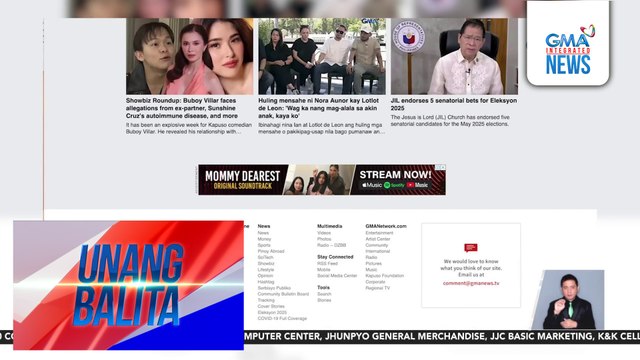
Task: Click the GMANetwork.com footer heading
Action: click(x=386, y=226)
